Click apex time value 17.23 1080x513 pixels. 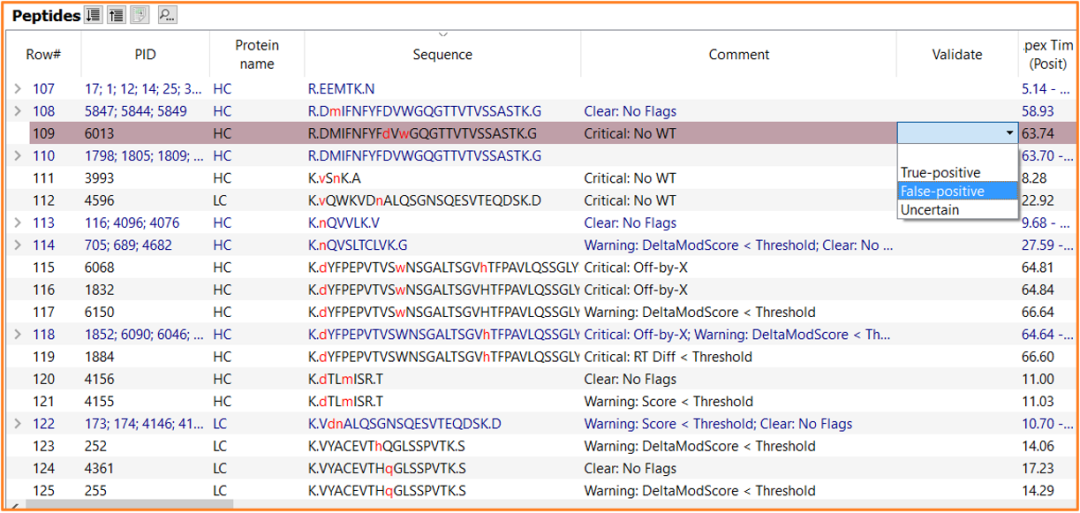1037,469
